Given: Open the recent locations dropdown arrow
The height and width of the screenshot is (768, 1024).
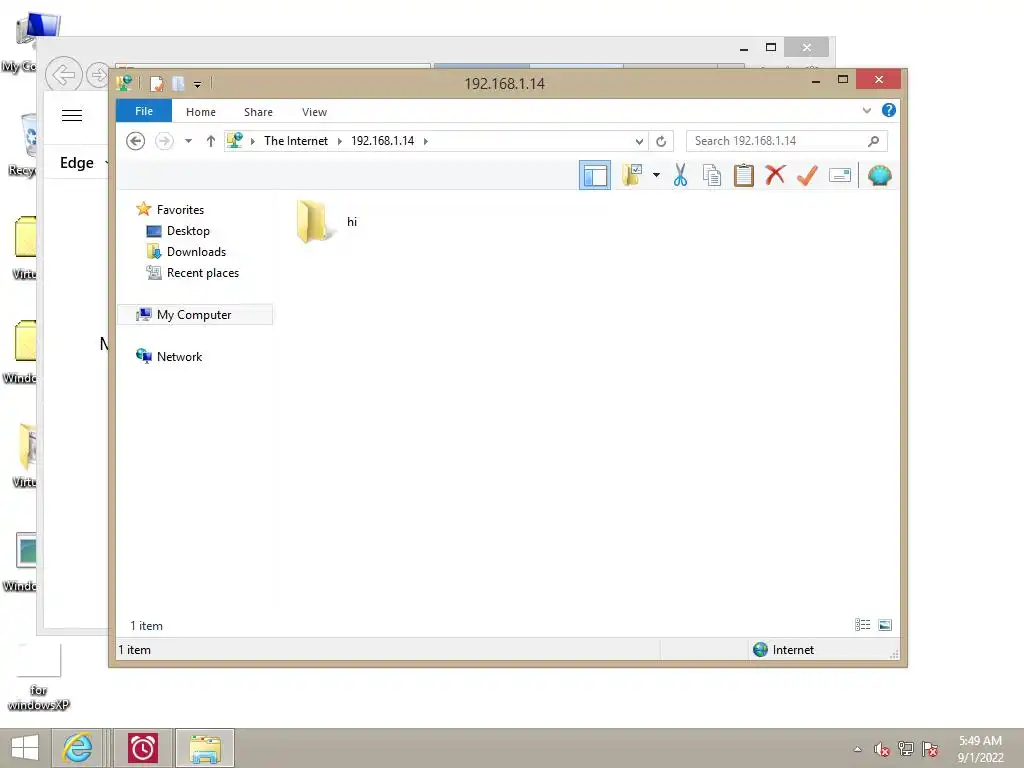Looking at the screenshot, I should (x=188, y=140).
